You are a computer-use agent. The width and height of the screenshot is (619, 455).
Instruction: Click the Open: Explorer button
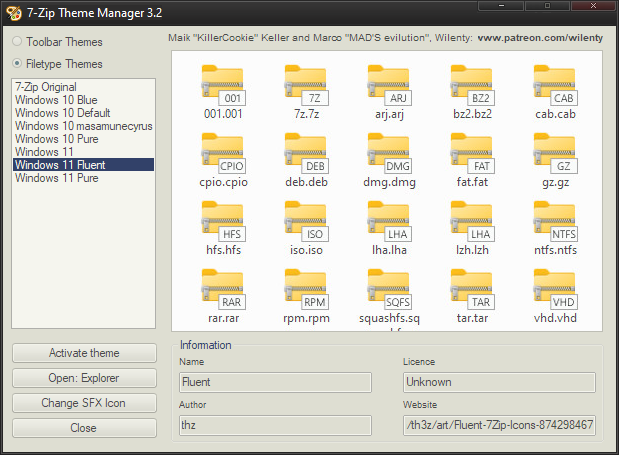(x=84, y=378)
